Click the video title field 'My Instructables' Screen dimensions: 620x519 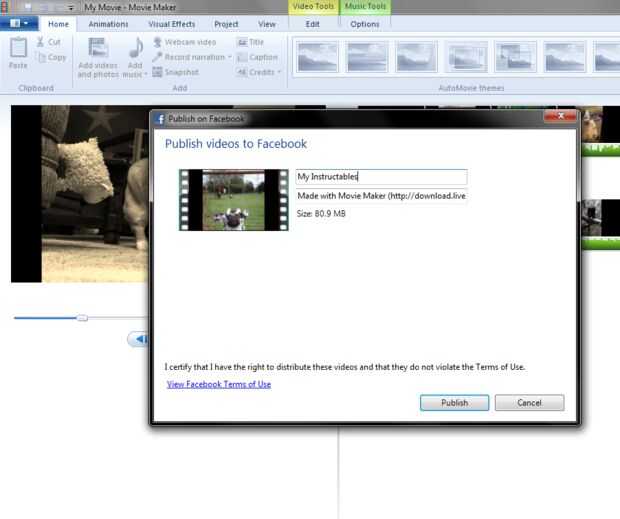click(x=382, y=177)
